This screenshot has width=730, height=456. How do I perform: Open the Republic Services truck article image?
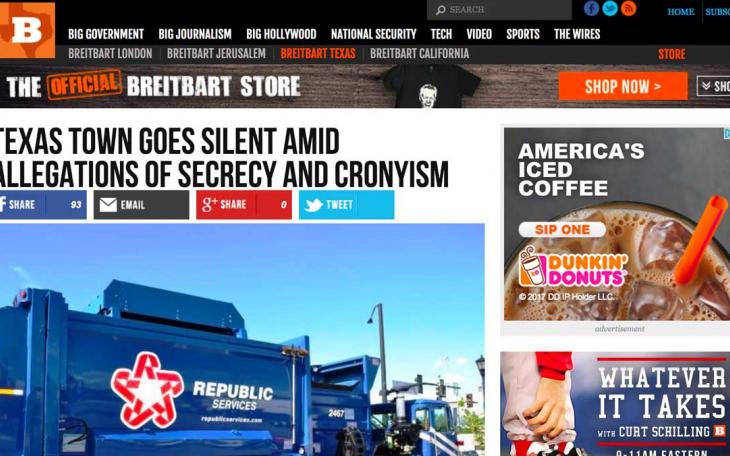click(242, 340)
